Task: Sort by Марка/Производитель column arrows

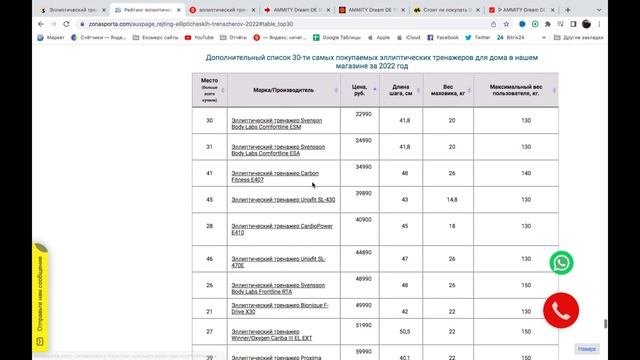Action: pos(336,90)
